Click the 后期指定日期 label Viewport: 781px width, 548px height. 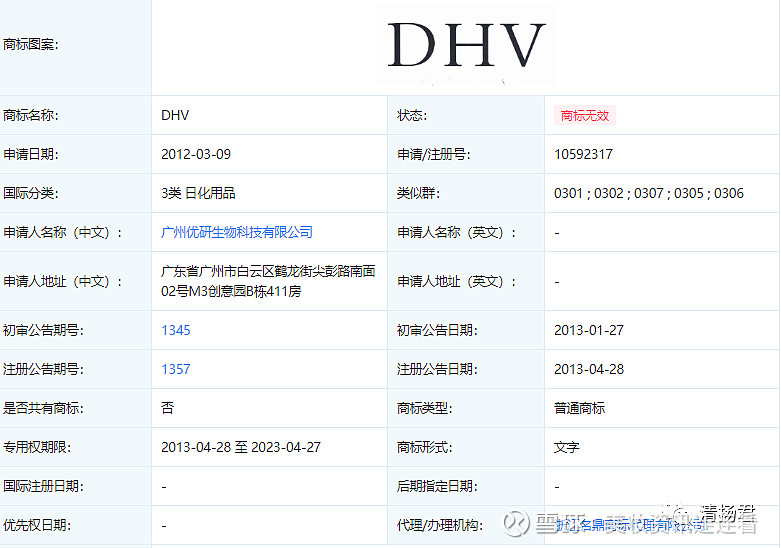[437, 486]
